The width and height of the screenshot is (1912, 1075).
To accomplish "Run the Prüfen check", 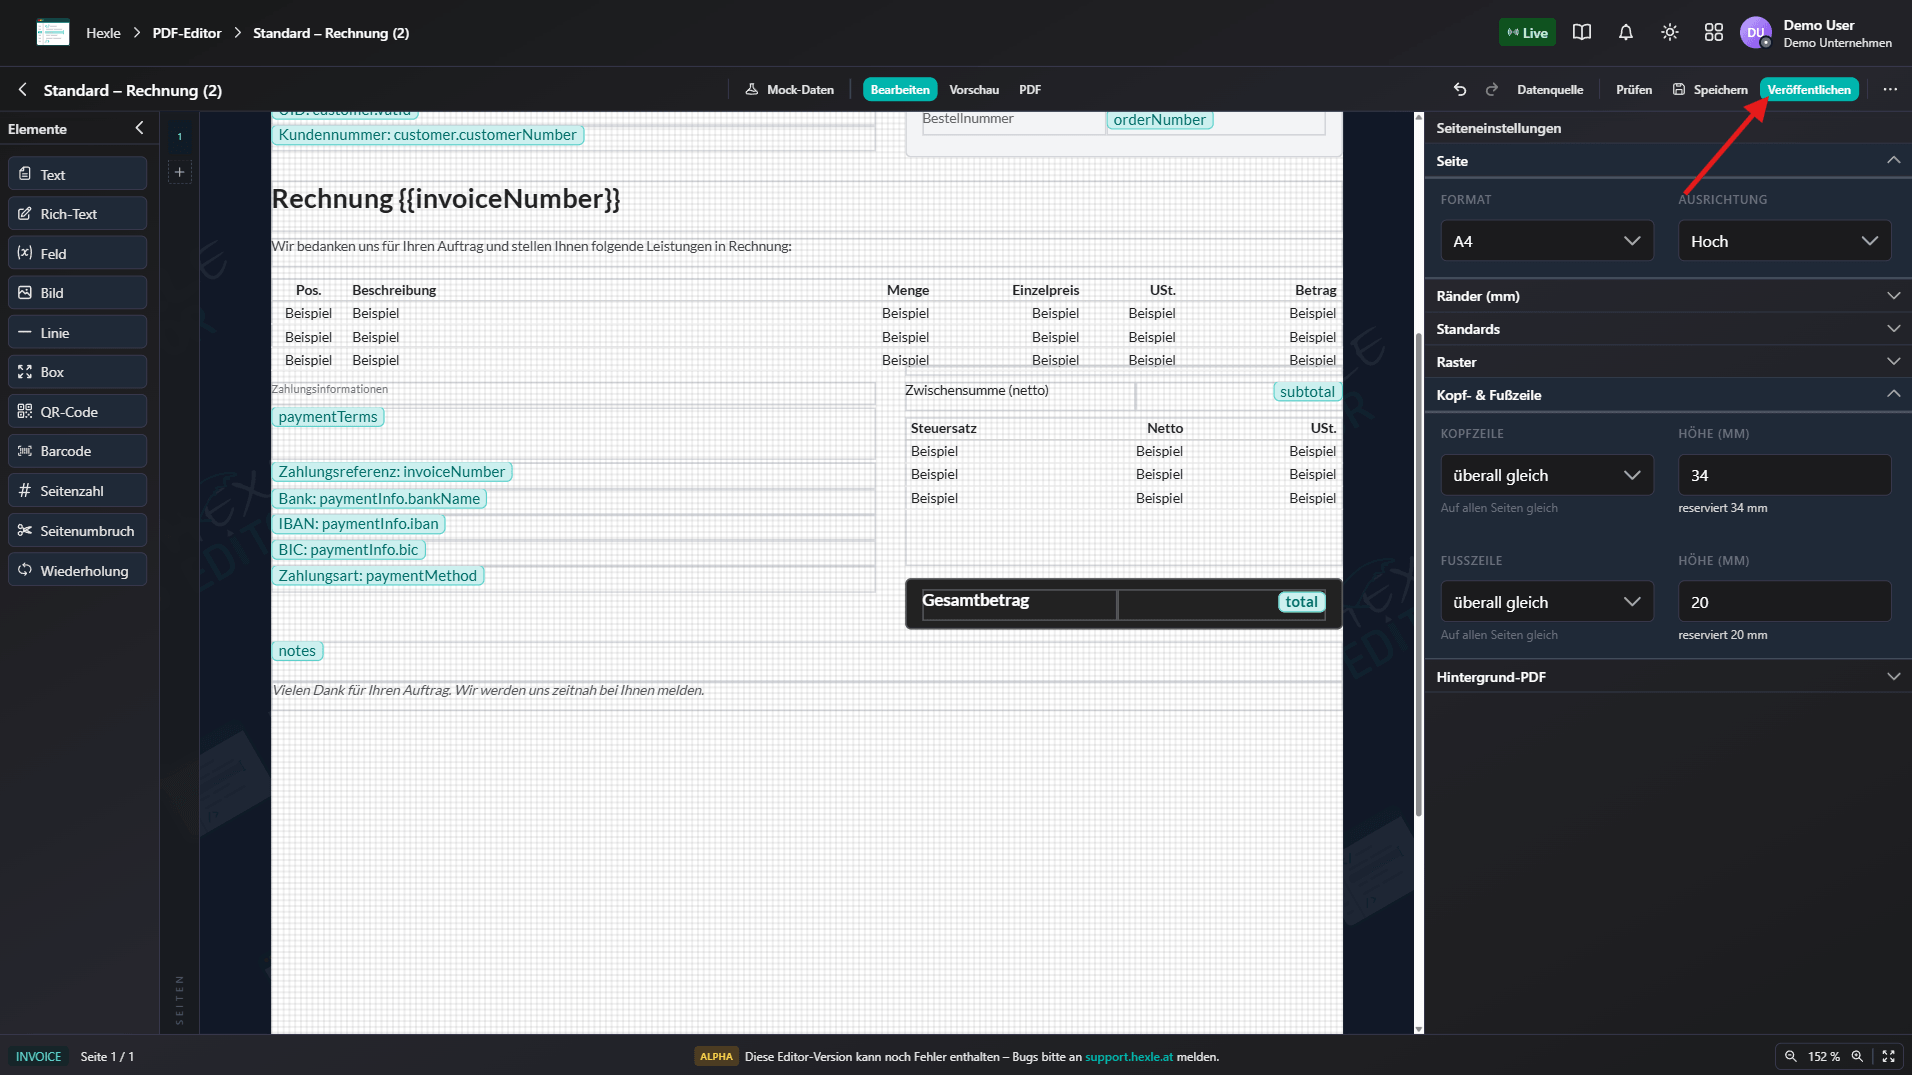I will tap(1634, 90).
